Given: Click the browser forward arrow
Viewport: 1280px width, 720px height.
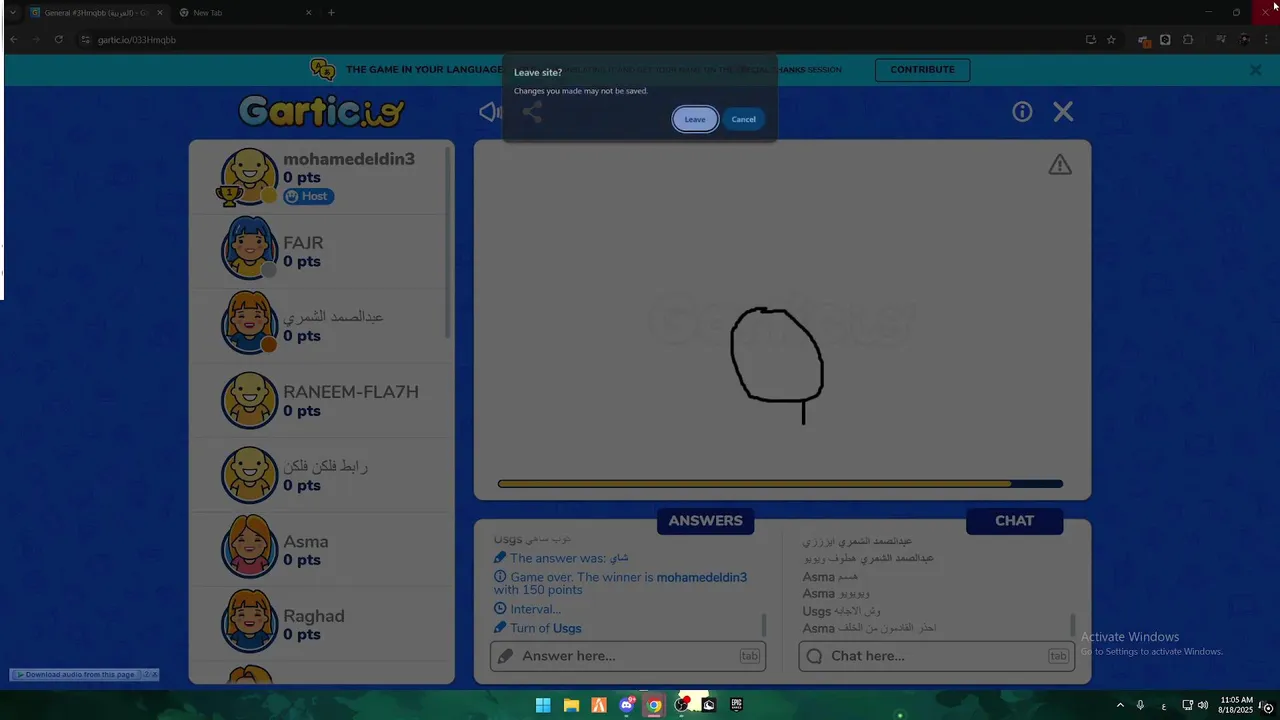Looking at the screenshot, I should 35,40.
